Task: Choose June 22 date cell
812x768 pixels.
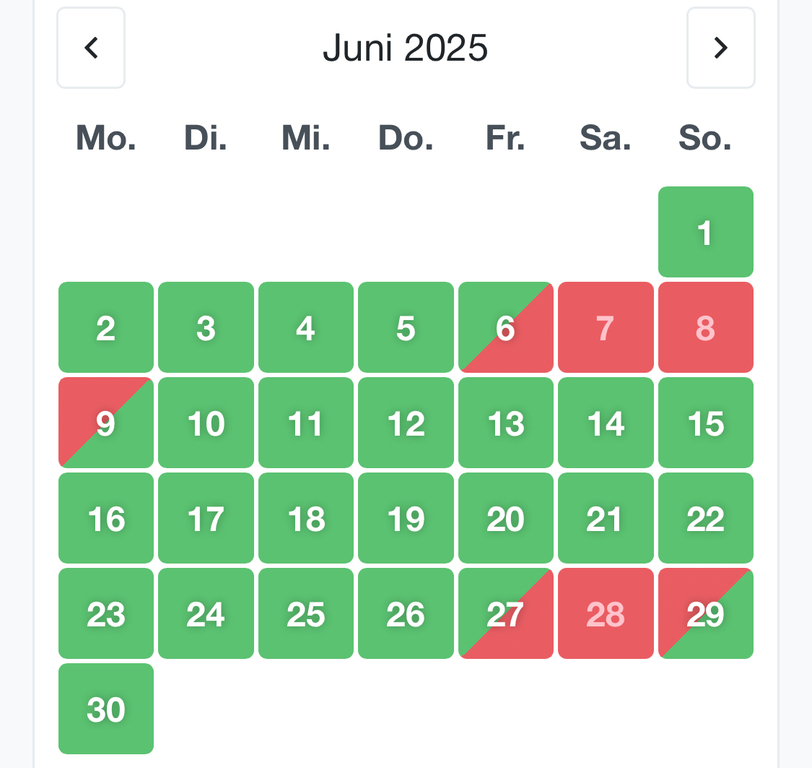Action: [705, 518]
